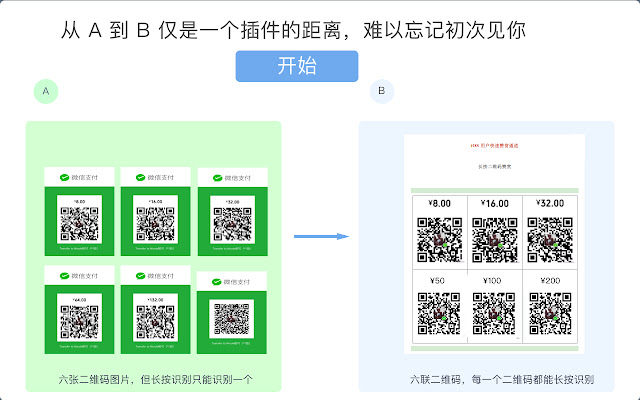Click the WeChat Pay logo on the ¥8.00 card

79,178
